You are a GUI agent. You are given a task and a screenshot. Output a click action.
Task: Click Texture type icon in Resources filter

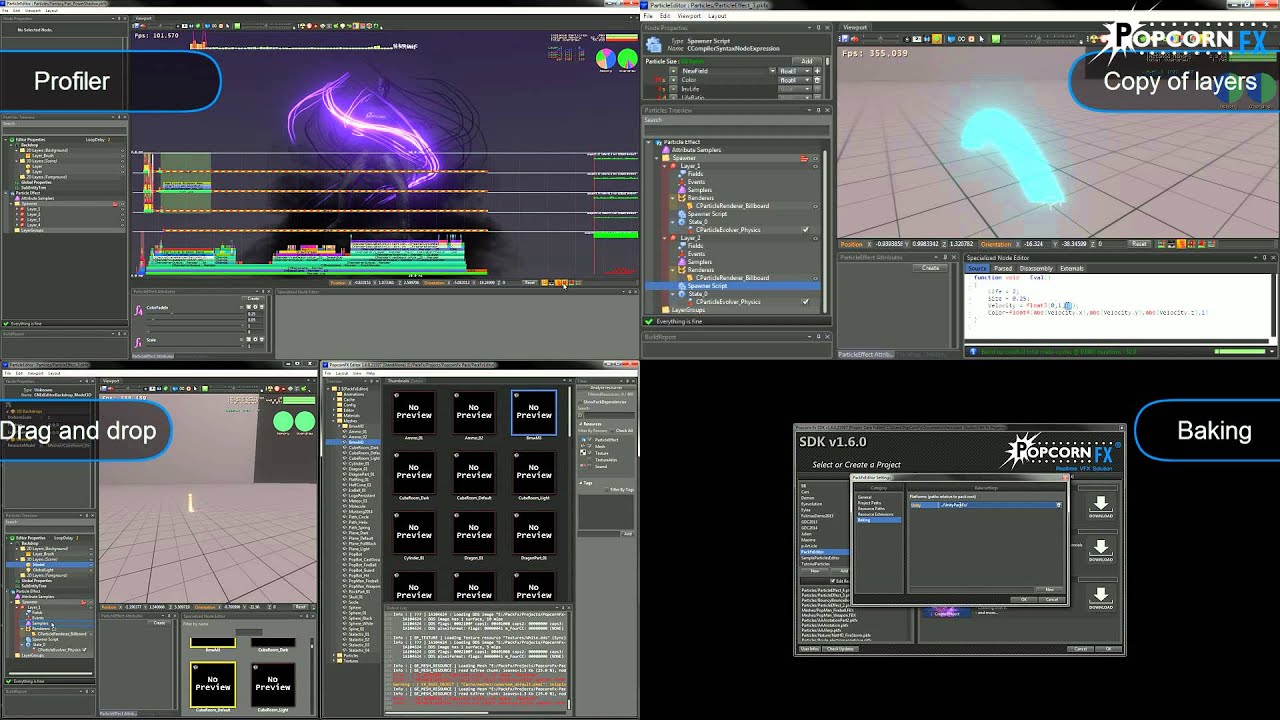tap(583, 453)
